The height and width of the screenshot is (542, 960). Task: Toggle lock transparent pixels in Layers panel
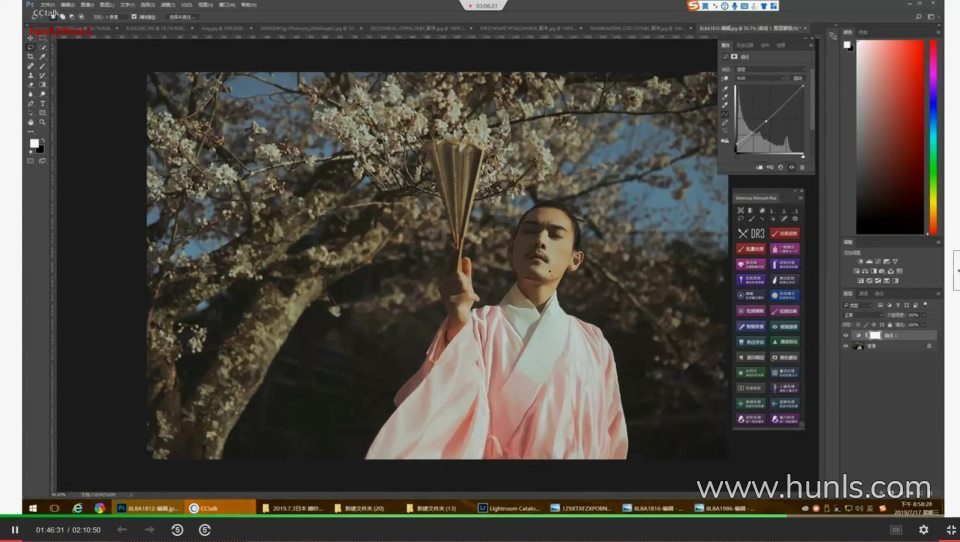[x=858, y=325]
